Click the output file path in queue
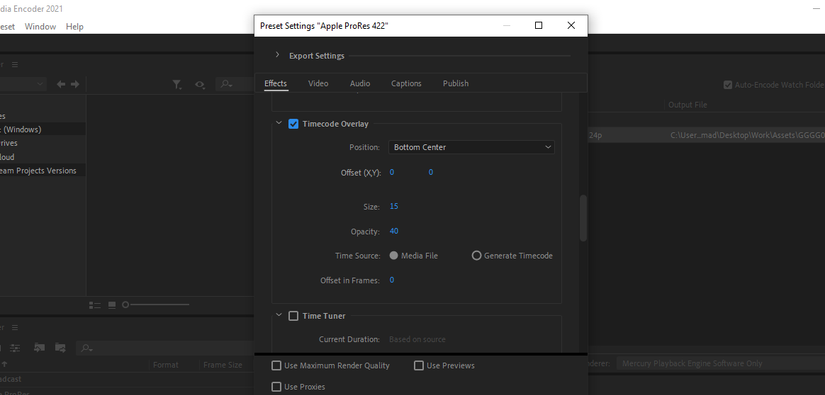 (747, 135)
